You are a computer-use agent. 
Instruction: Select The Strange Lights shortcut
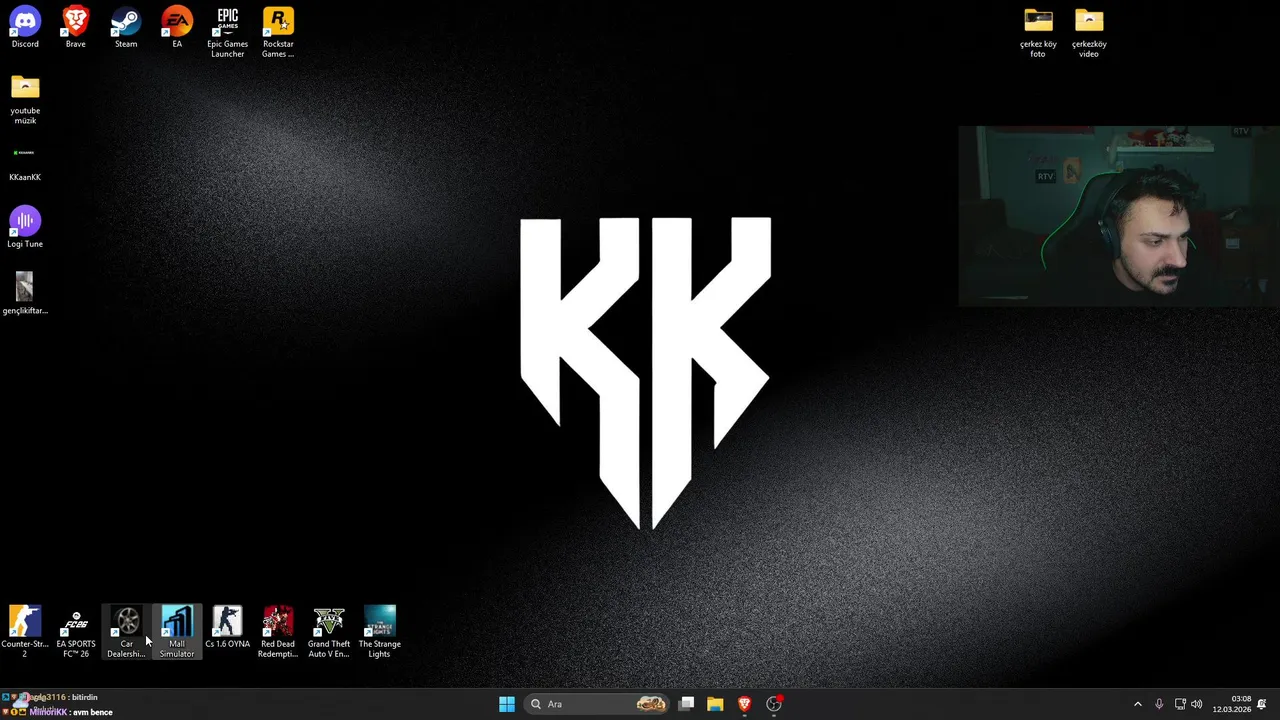coord(380,632)
